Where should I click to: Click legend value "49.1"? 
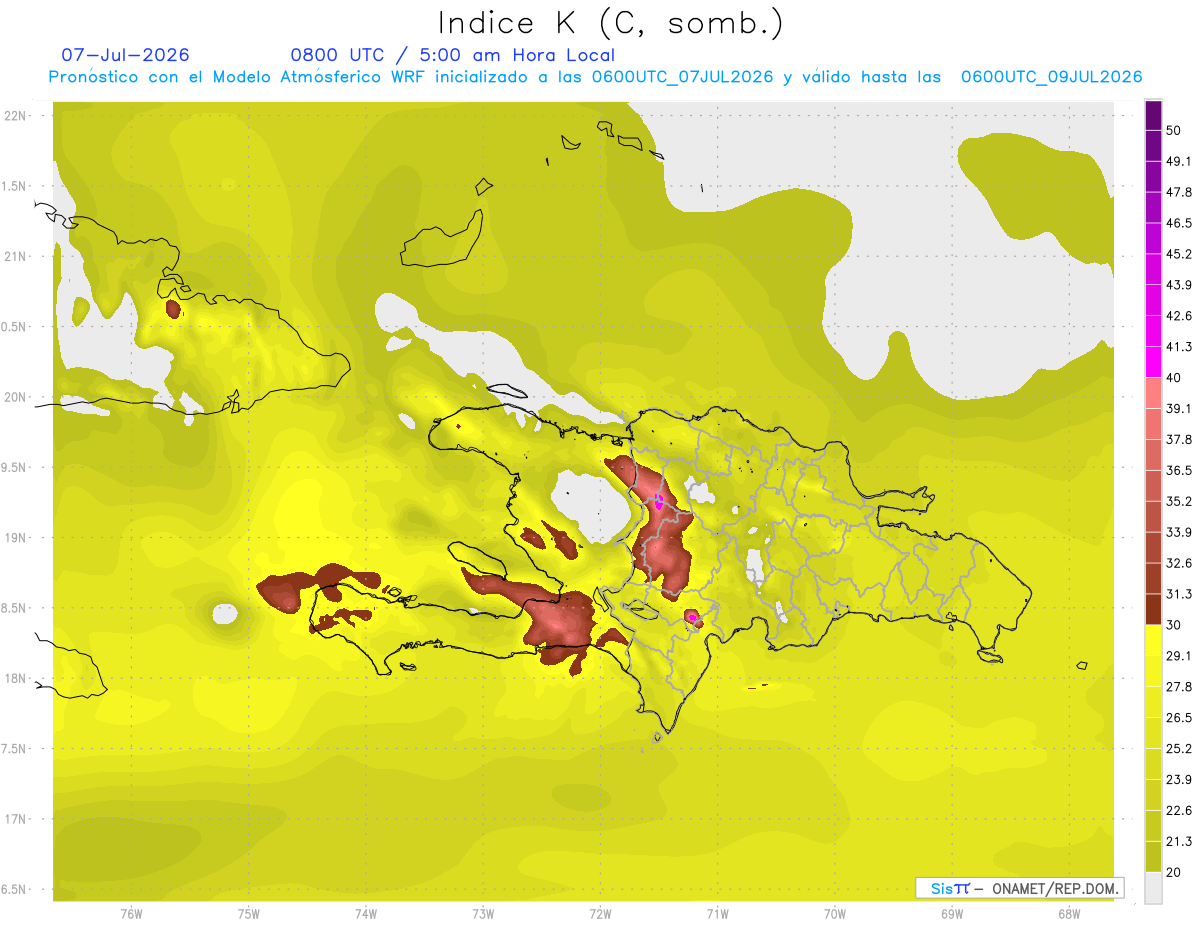[1179, 161]
